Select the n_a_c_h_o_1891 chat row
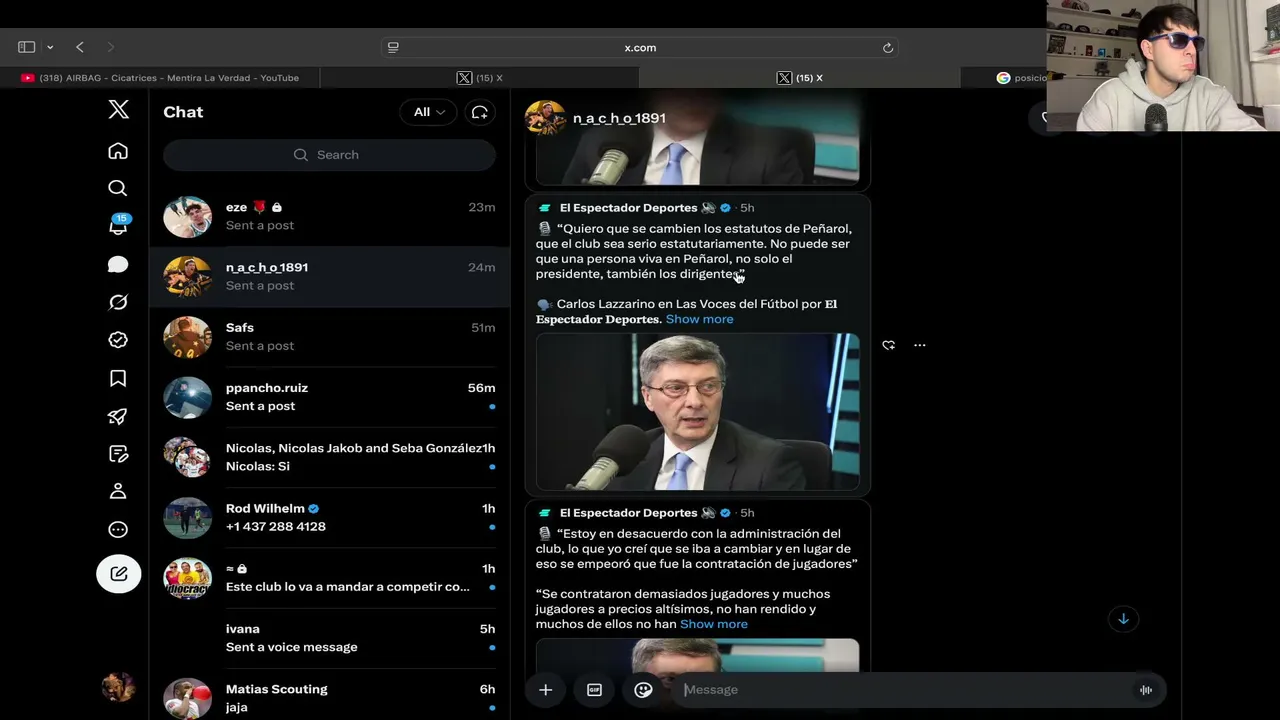 tap(329, 276)
